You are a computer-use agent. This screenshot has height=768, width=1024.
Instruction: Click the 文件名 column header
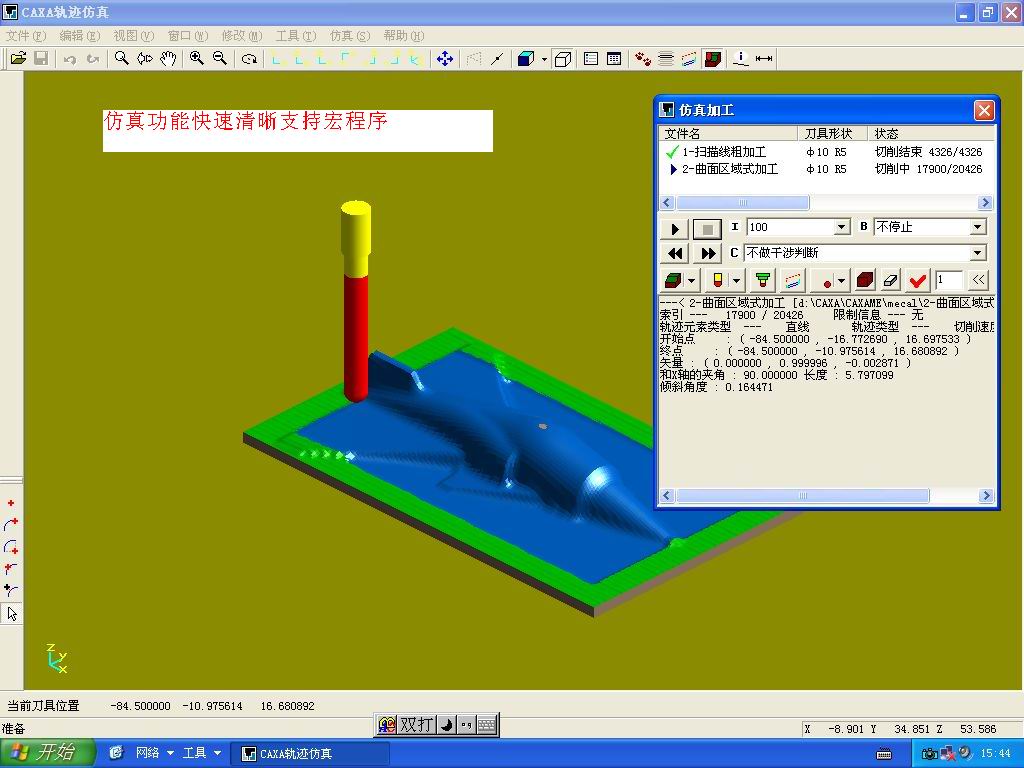[x=729, y=134]
